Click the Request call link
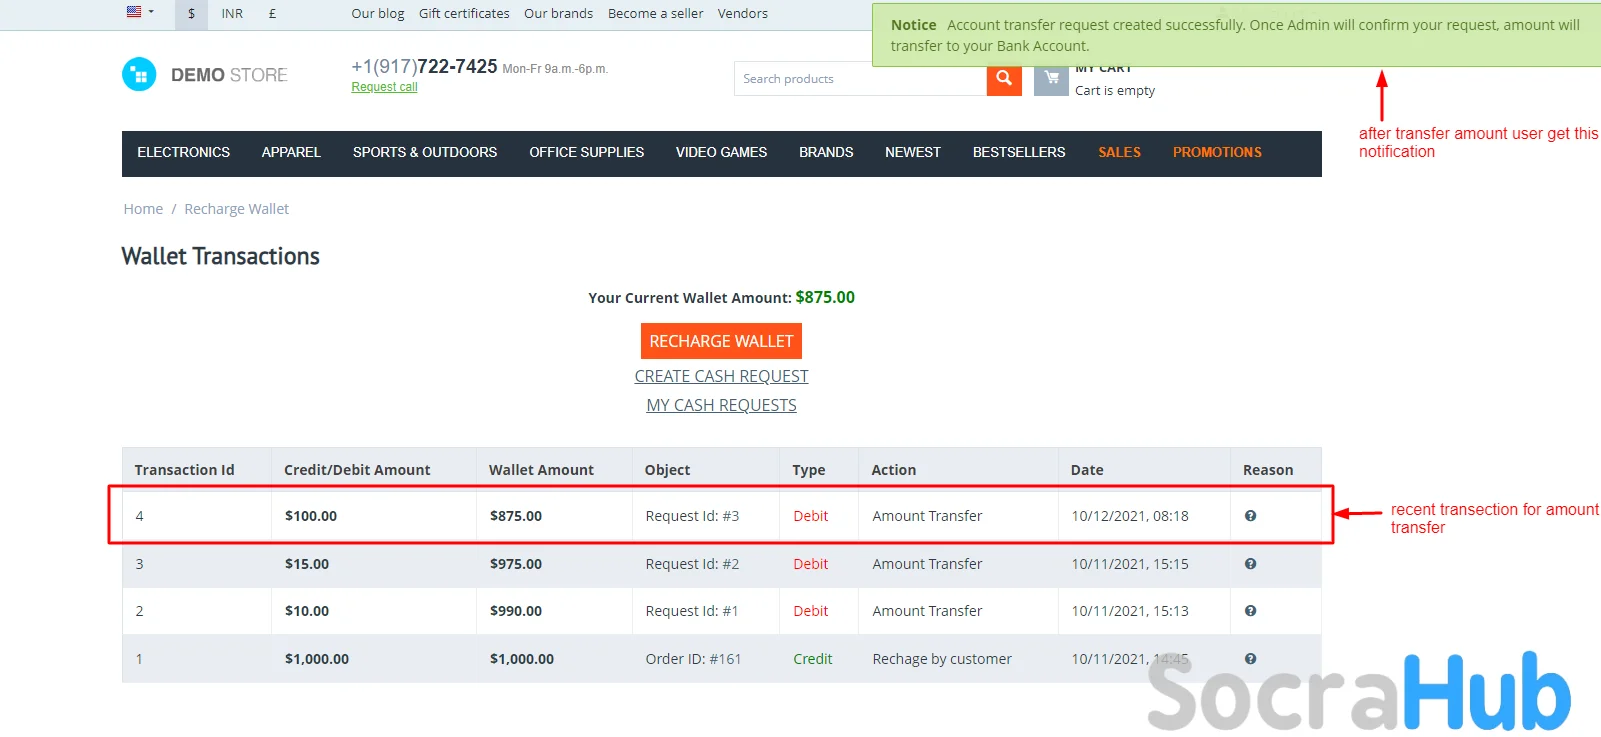This screenshot has height=737, width=1601. (x=384, y=87)
